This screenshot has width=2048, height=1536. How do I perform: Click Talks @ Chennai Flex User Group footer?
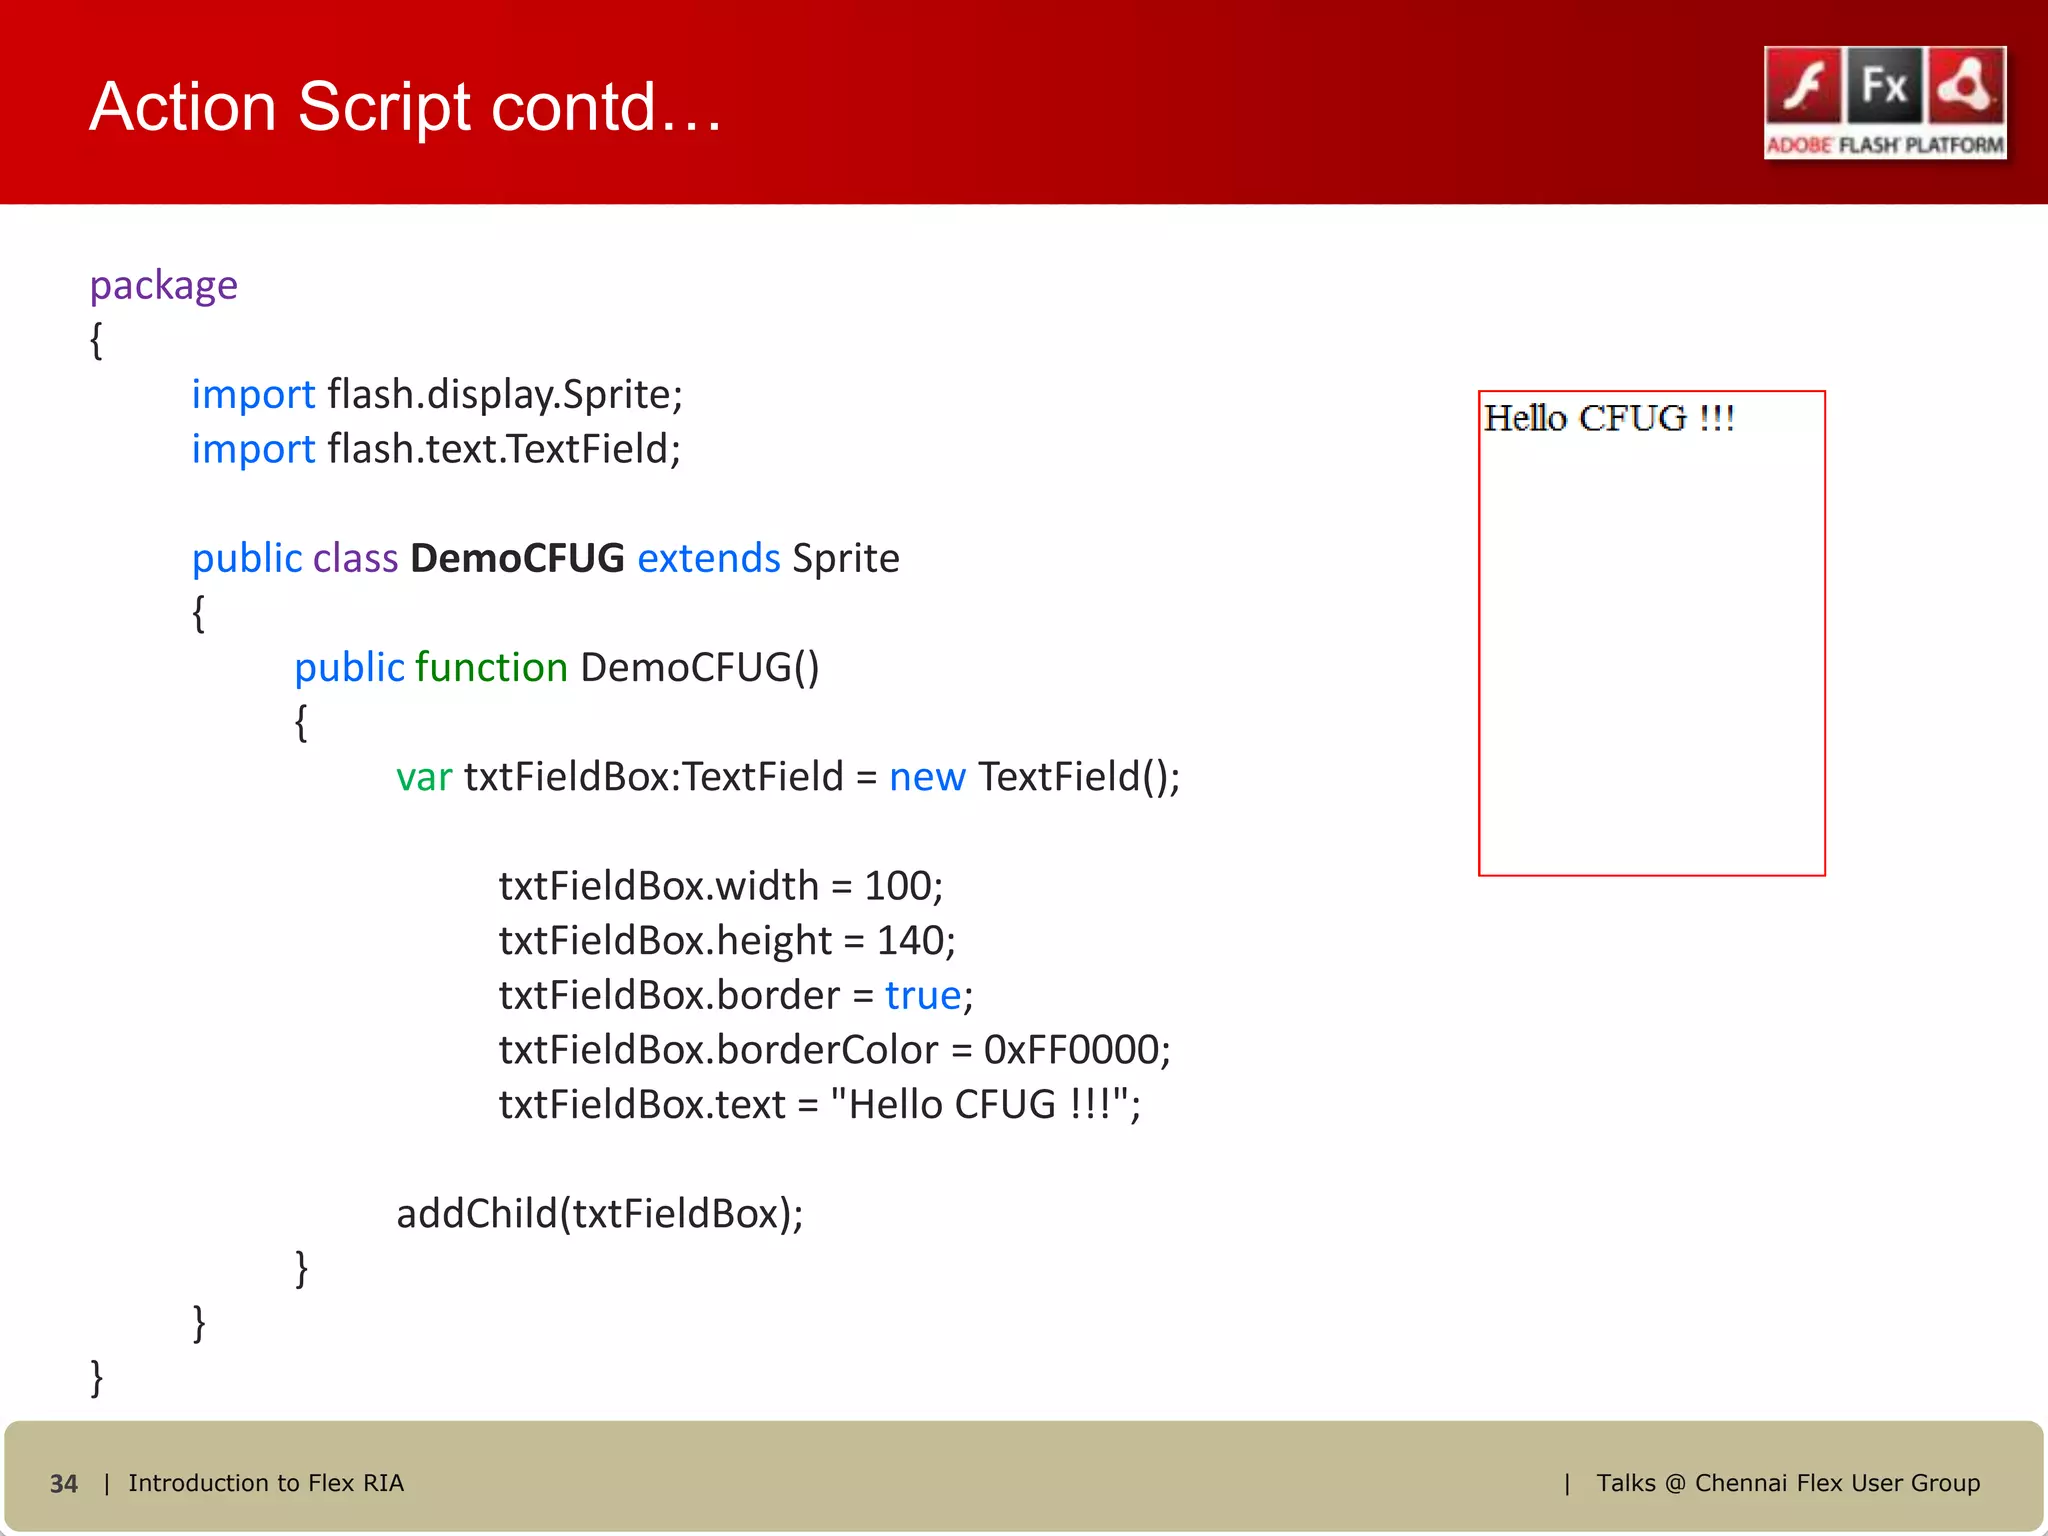click(1787, 1483)
